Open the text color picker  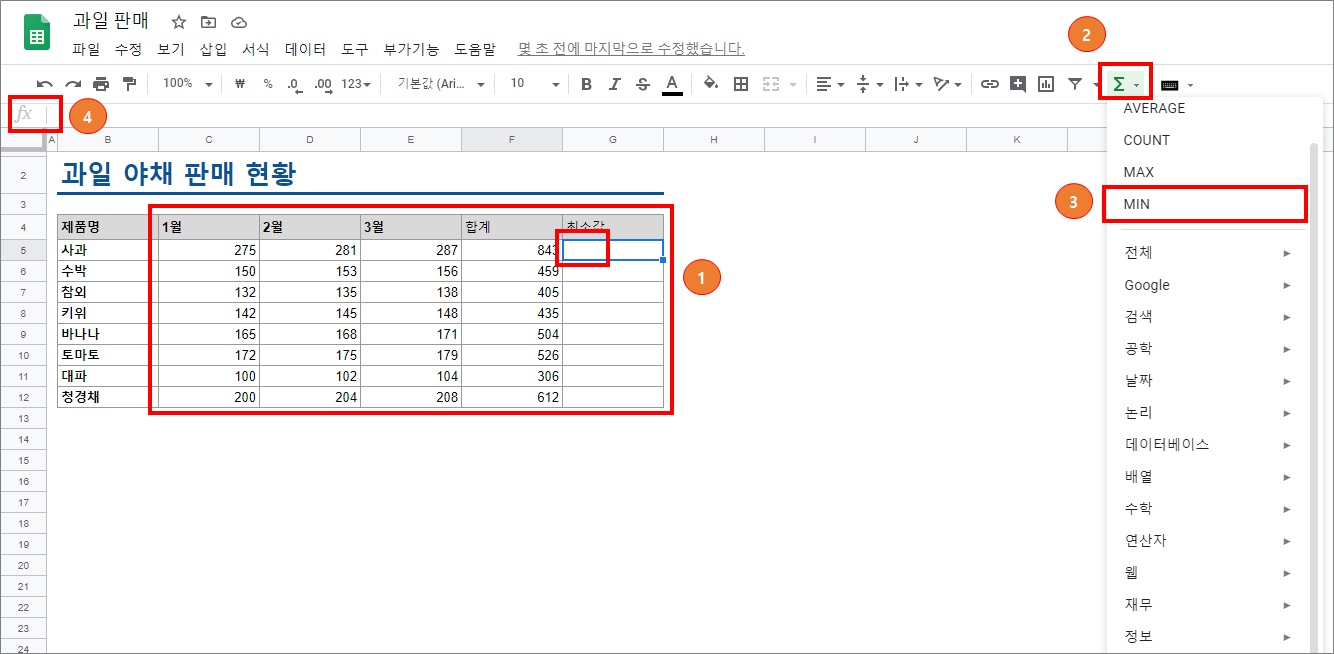point(672,84)
